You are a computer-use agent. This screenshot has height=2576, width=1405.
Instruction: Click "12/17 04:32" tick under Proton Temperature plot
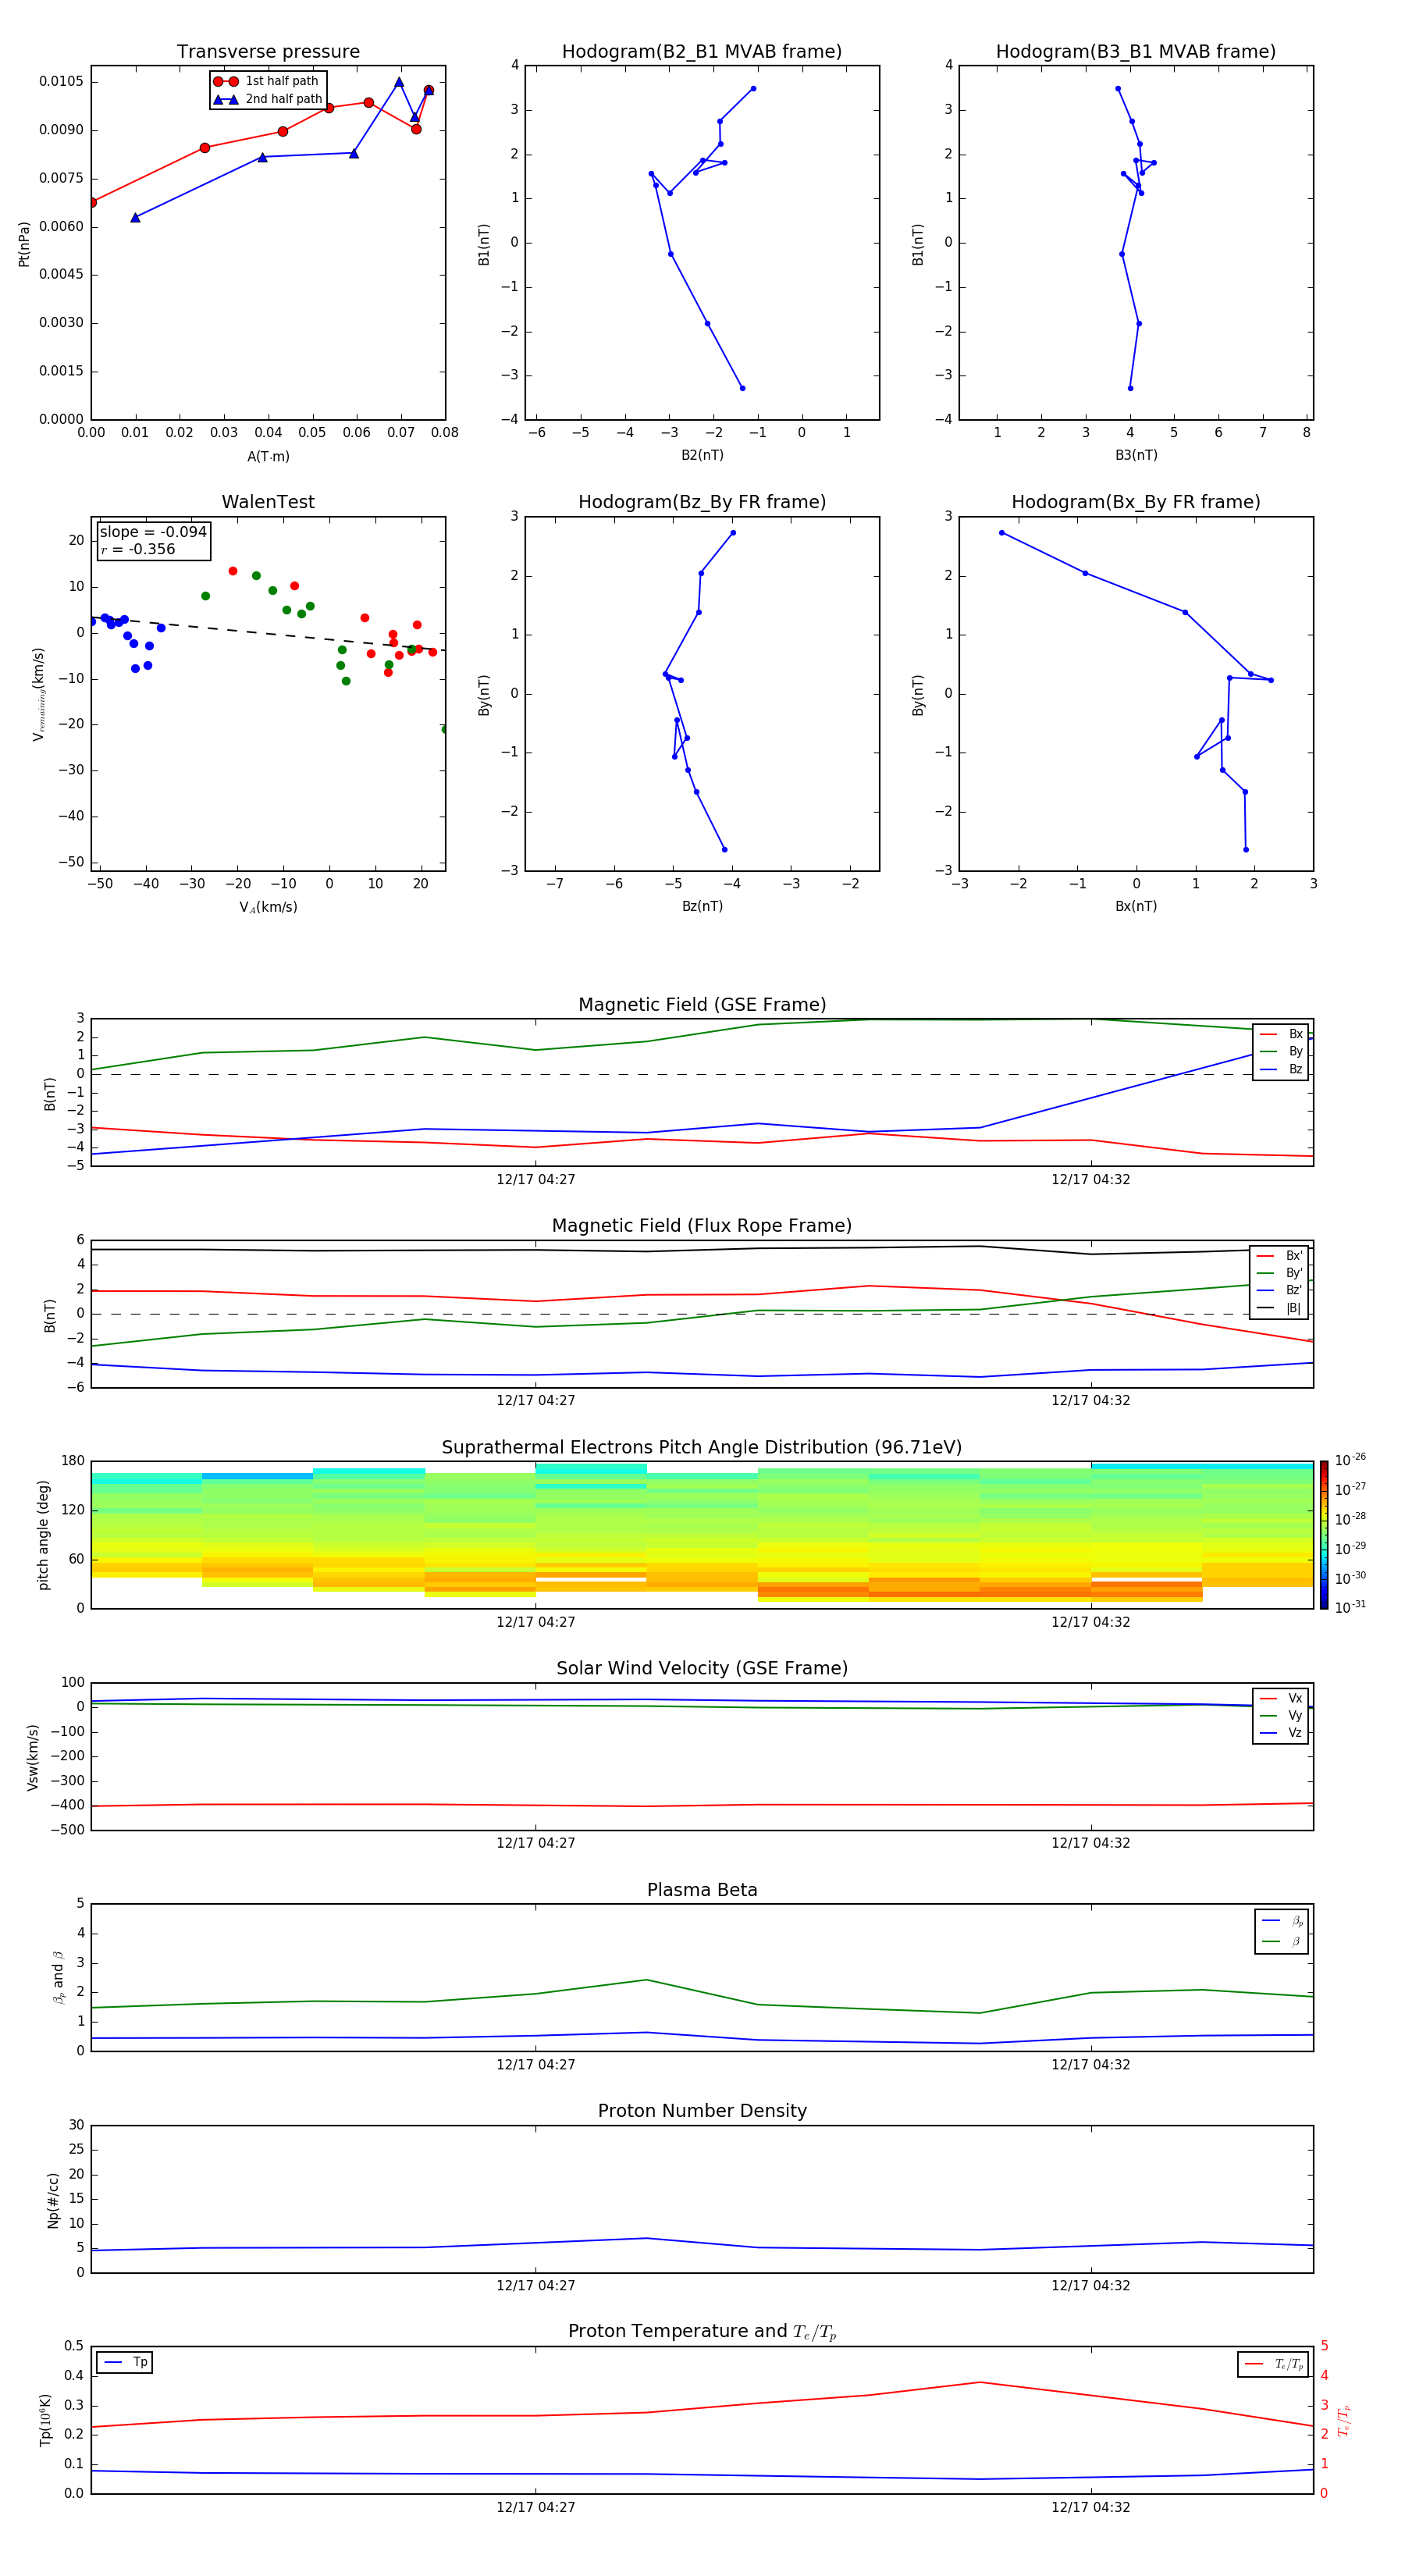[x=1090, y=2507]
